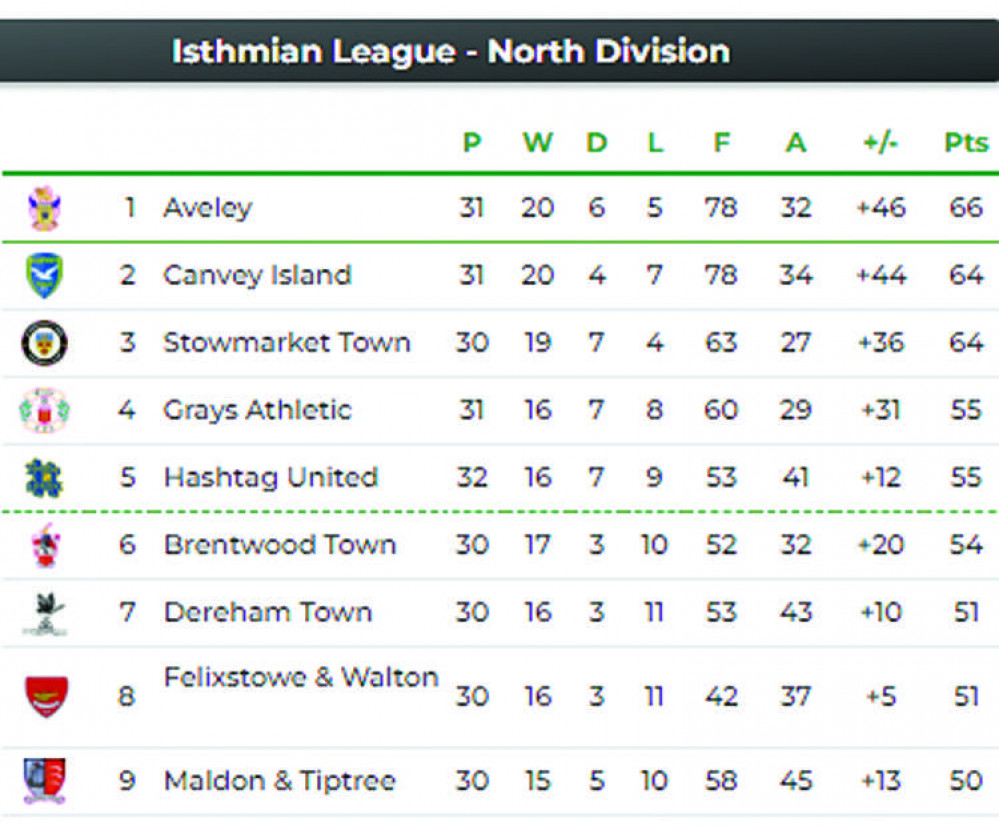Click the Maldon & Tiptree crest
This screenshot has height=826, width=999.
tap(44, 781)
